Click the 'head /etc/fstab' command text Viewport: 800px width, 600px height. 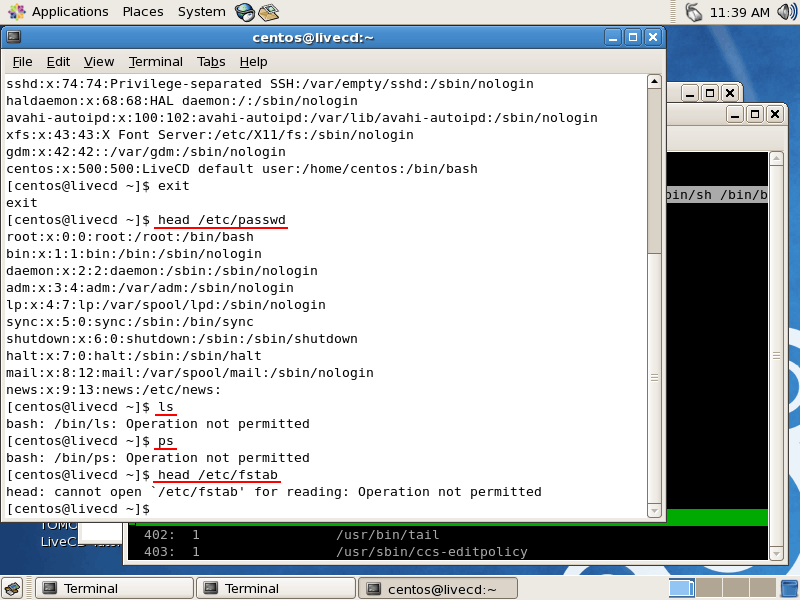[x=218, y=475]
